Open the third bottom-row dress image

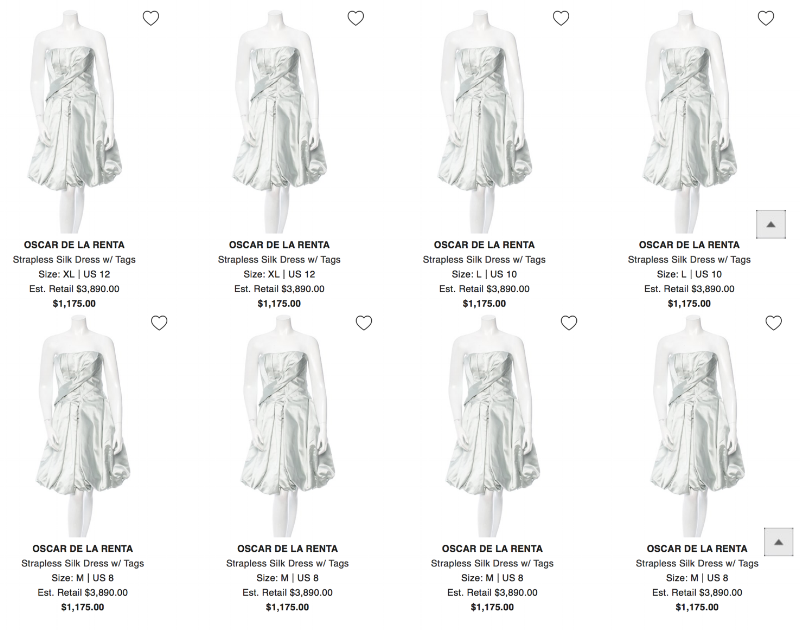(492, 426)
